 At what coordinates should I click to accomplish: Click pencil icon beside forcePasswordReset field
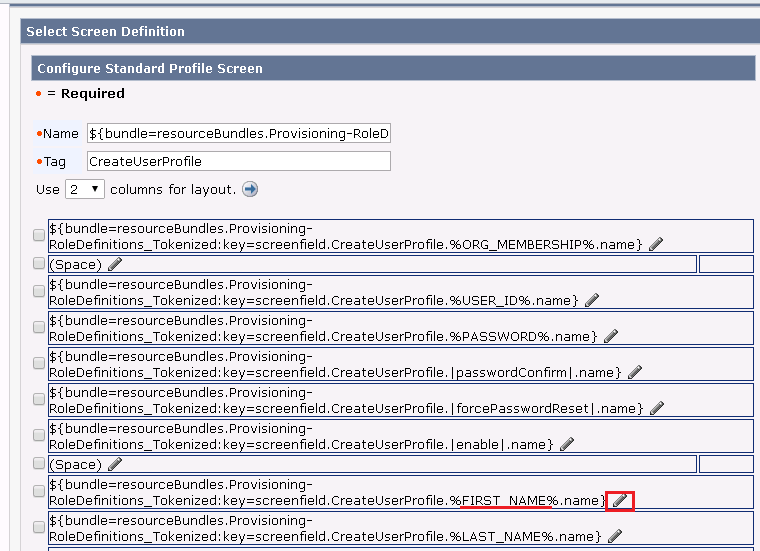(656, 408)
